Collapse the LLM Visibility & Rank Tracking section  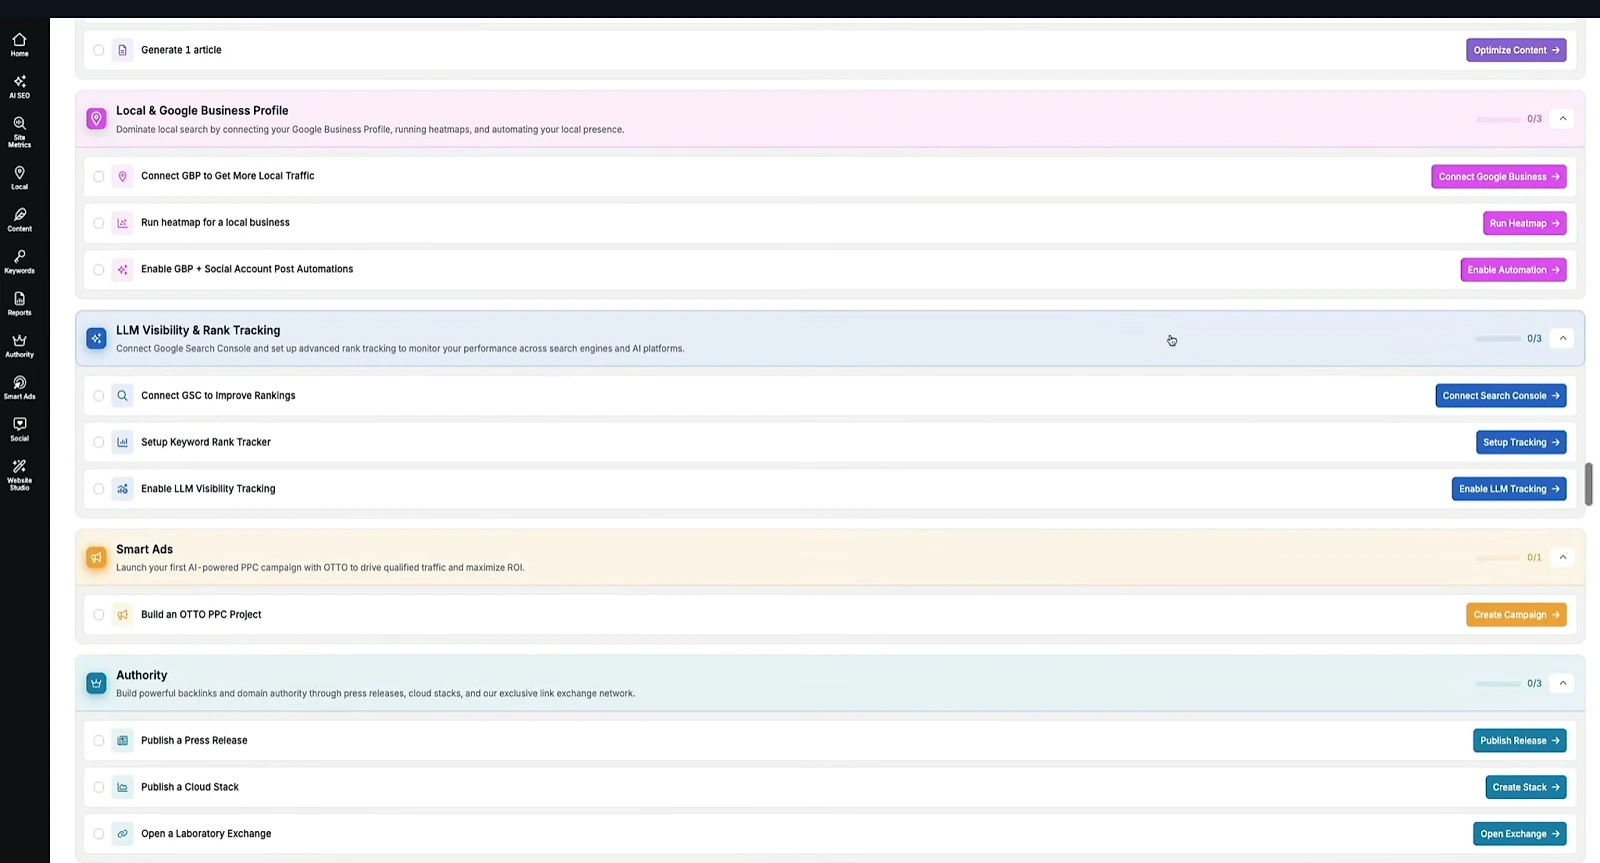[1563, 339]
